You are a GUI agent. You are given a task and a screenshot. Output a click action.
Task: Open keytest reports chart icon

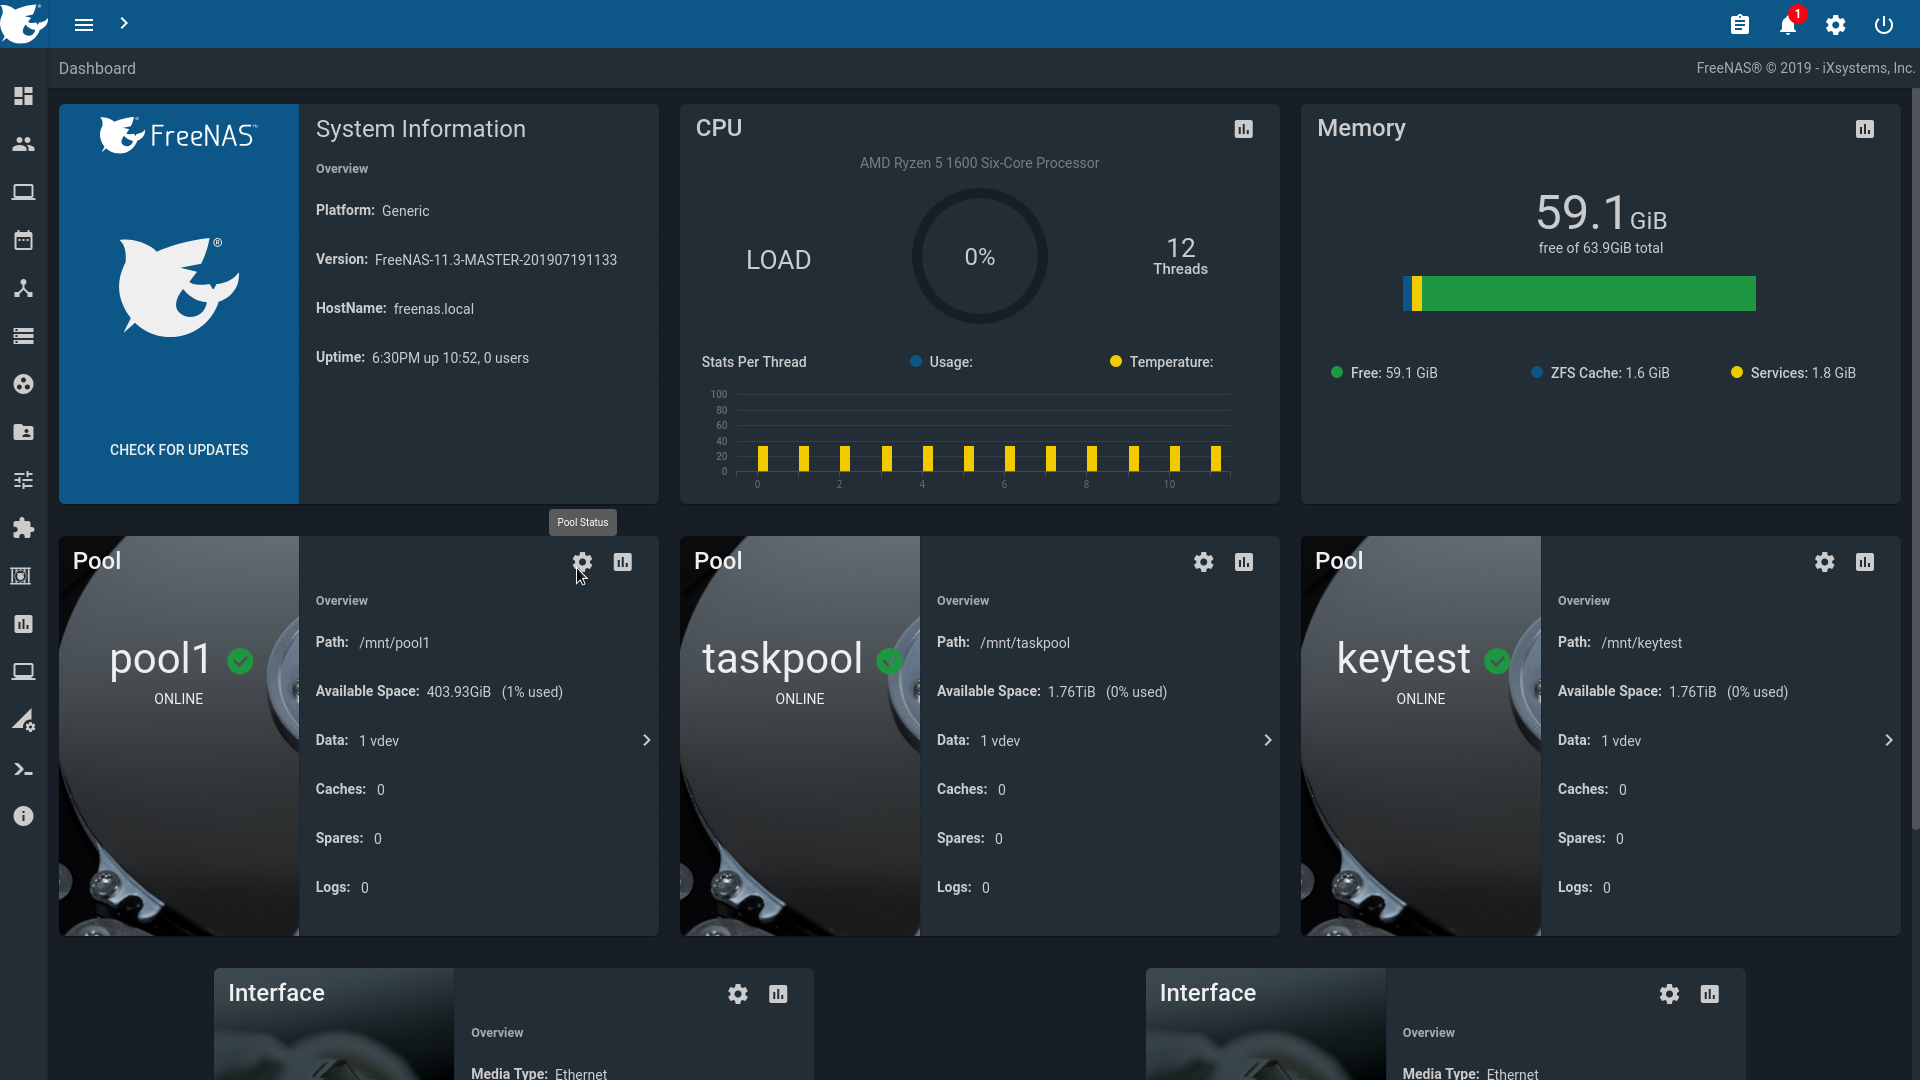(1865, 562)
